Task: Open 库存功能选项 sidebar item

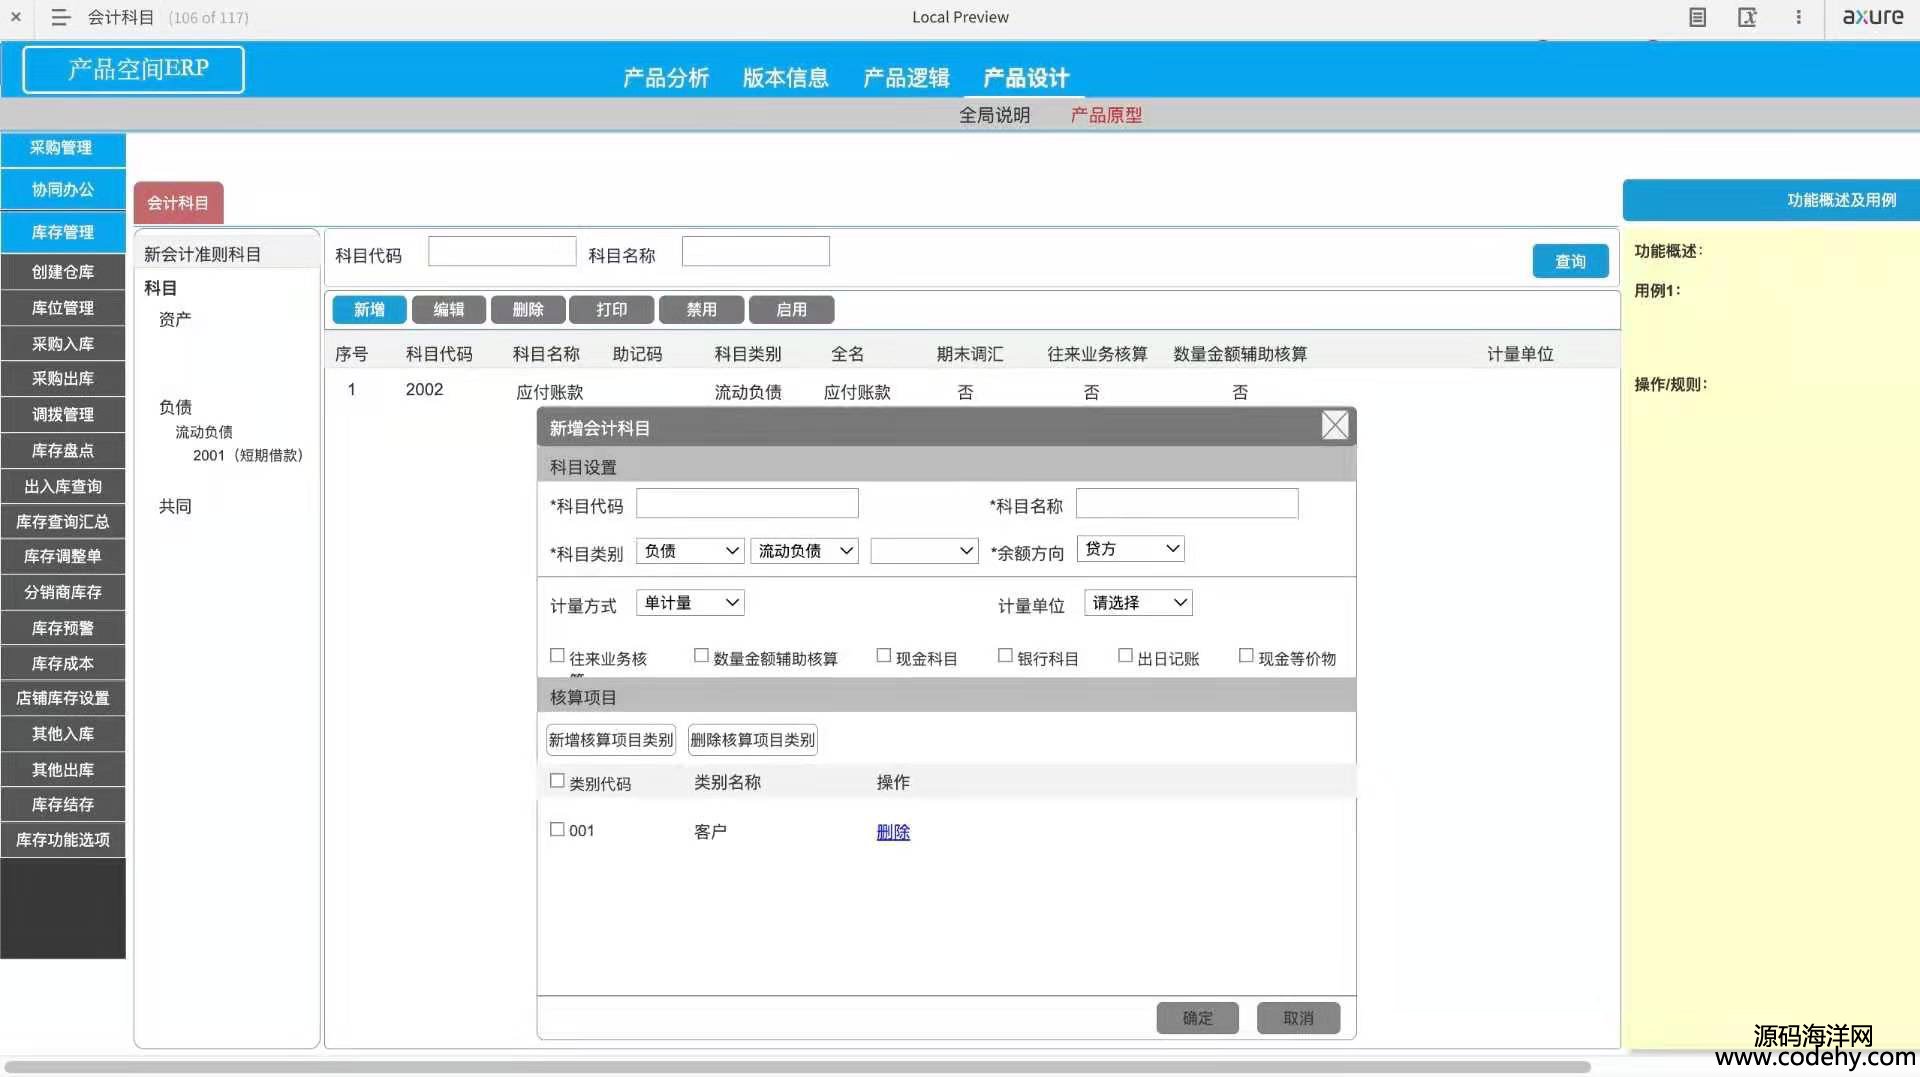Action: coord(63,840)
